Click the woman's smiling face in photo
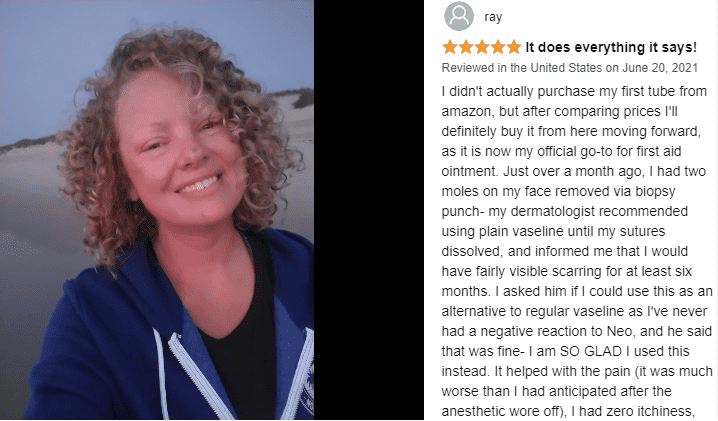 181,151
